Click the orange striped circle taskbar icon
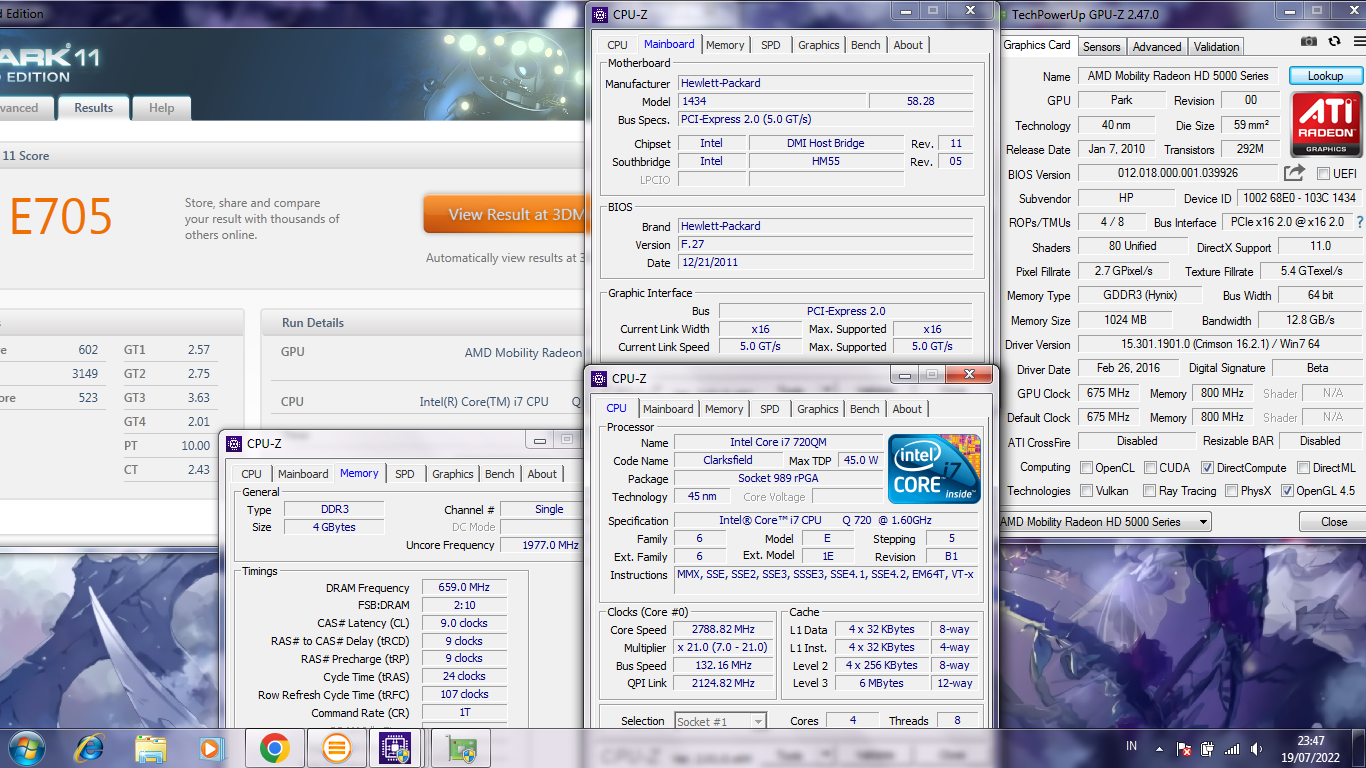This screenshot has width=1366, height=768. [x=337, y=748]
